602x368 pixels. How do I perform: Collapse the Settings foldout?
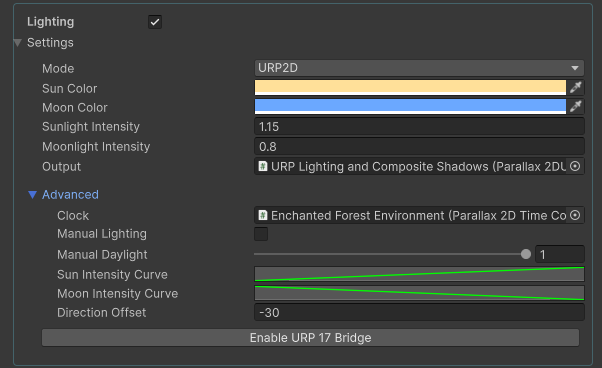17,43
